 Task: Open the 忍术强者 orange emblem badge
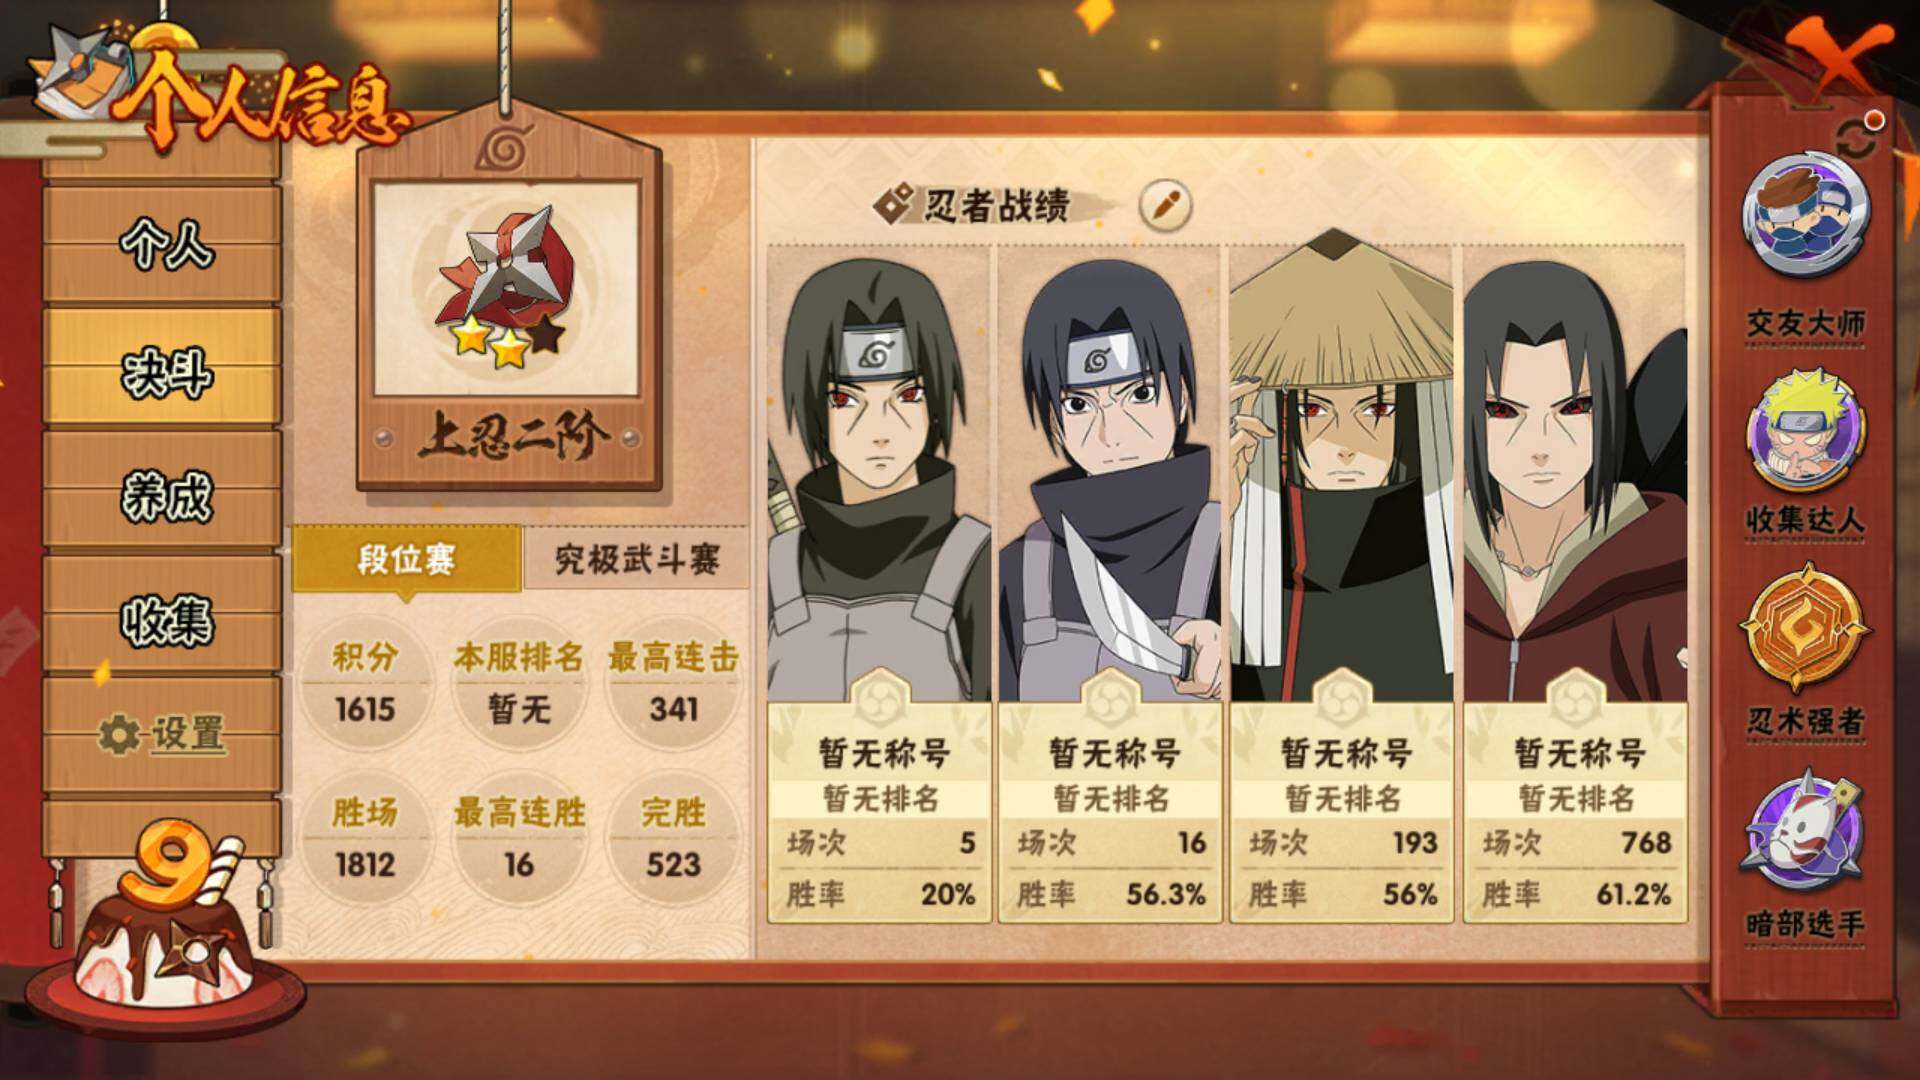(1805, 627)
